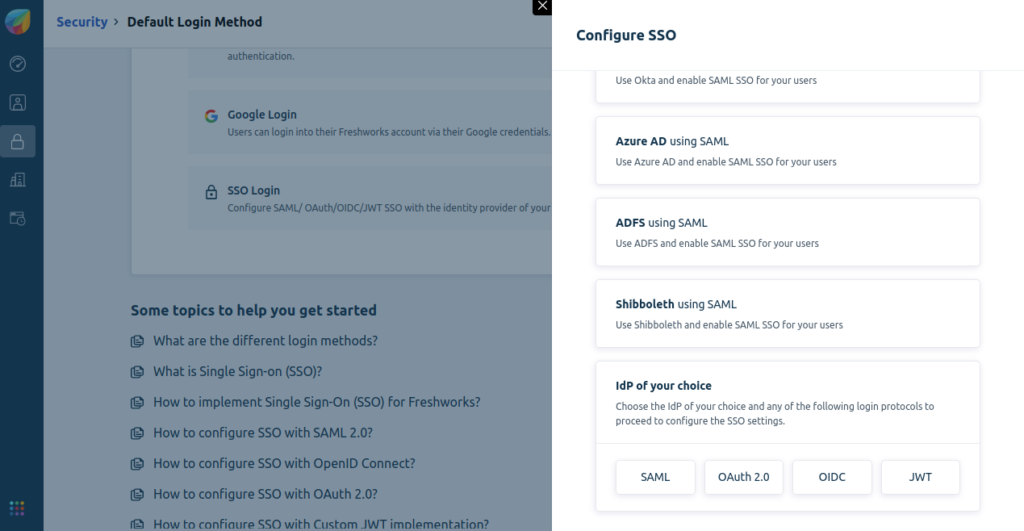
Task: Click 'IdP of your choice' heading
Action: pyautogui.click(x=664, y=385)
